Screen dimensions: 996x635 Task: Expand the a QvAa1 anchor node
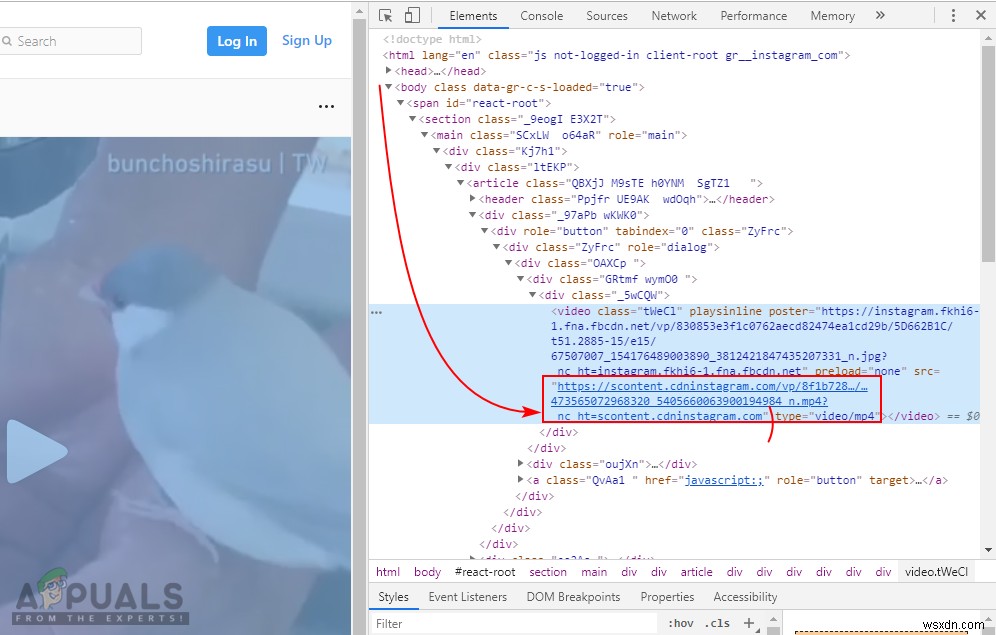pyautogui.click(x=521, y=479)
